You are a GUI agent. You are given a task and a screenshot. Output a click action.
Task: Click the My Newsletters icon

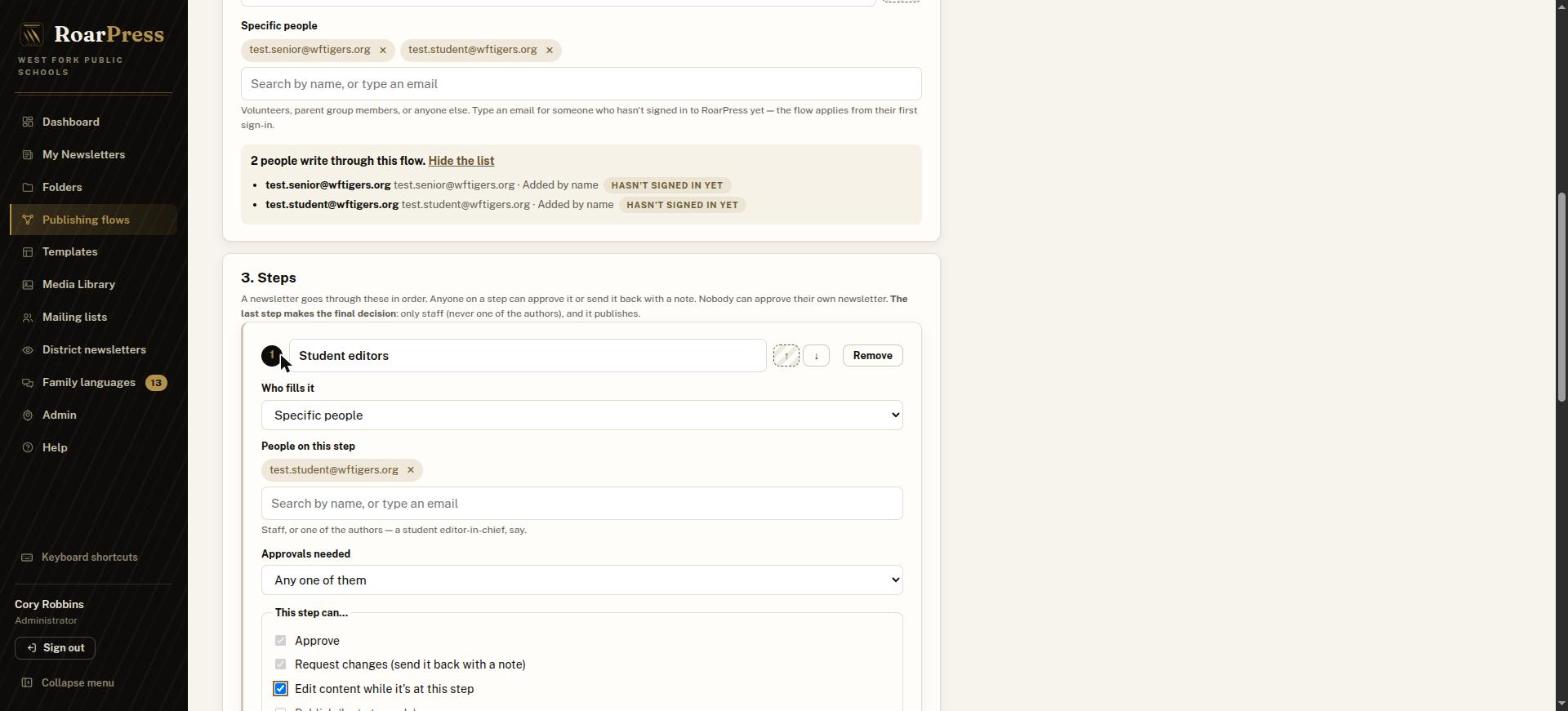click(28, 155)
